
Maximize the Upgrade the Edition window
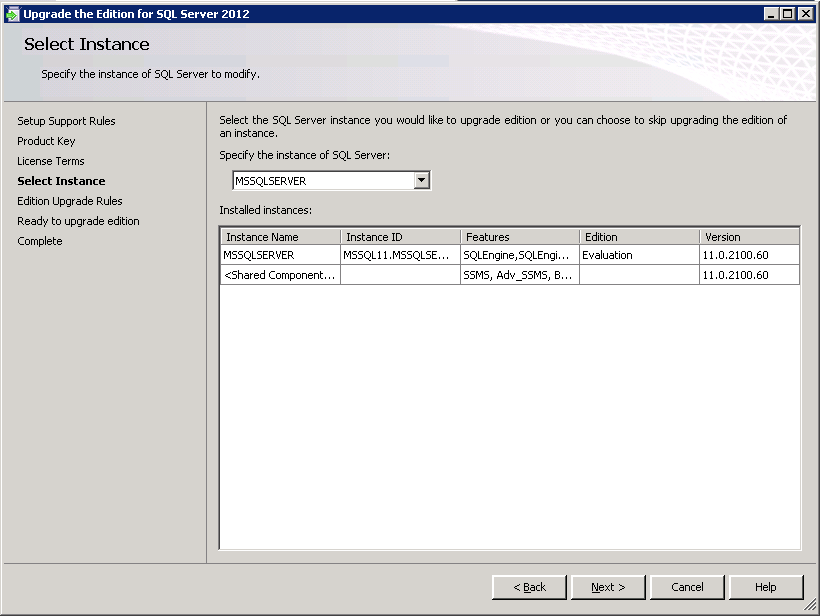pos(788,14)
